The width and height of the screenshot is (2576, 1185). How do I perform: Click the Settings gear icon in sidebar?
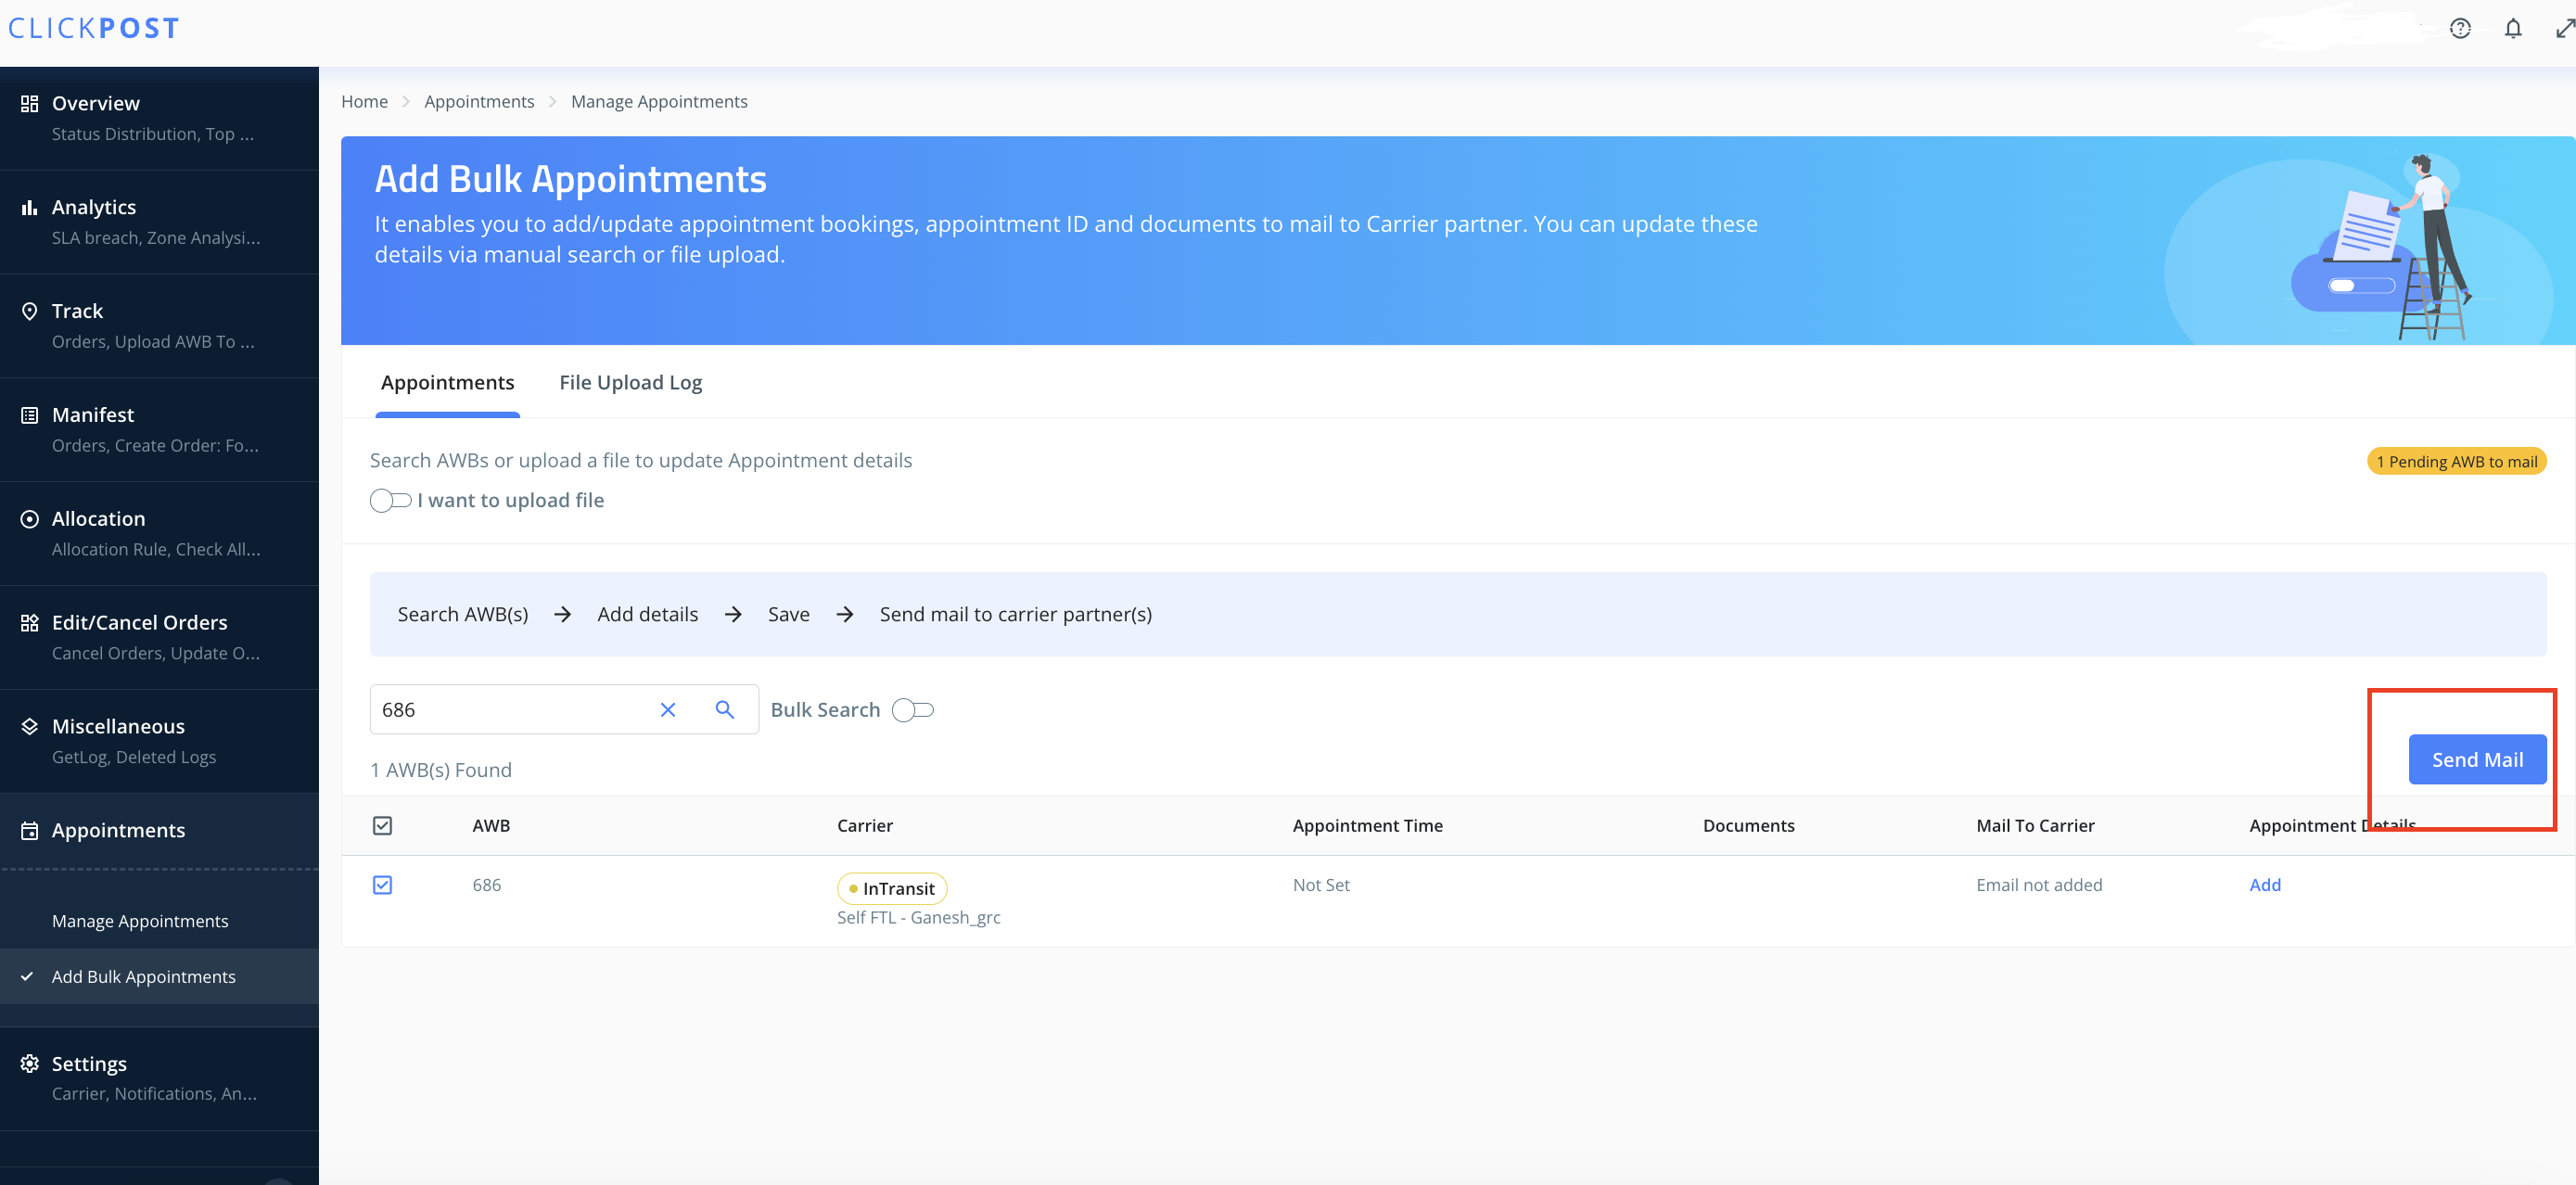click(x=30, y=1063)
